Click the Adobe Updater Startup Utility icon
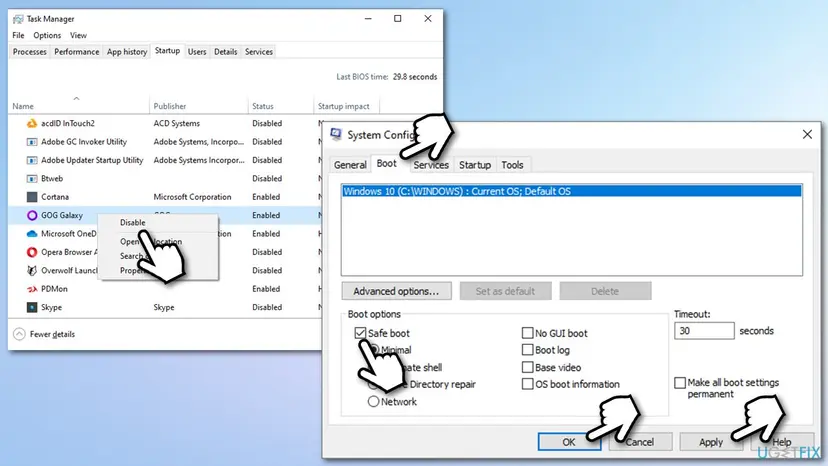Screen dimensions: 828x466 coord(32,160)
